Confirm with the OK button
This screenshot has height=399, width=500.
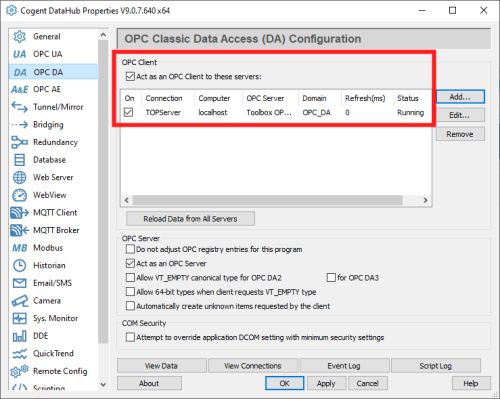click(x=285, y=383)
